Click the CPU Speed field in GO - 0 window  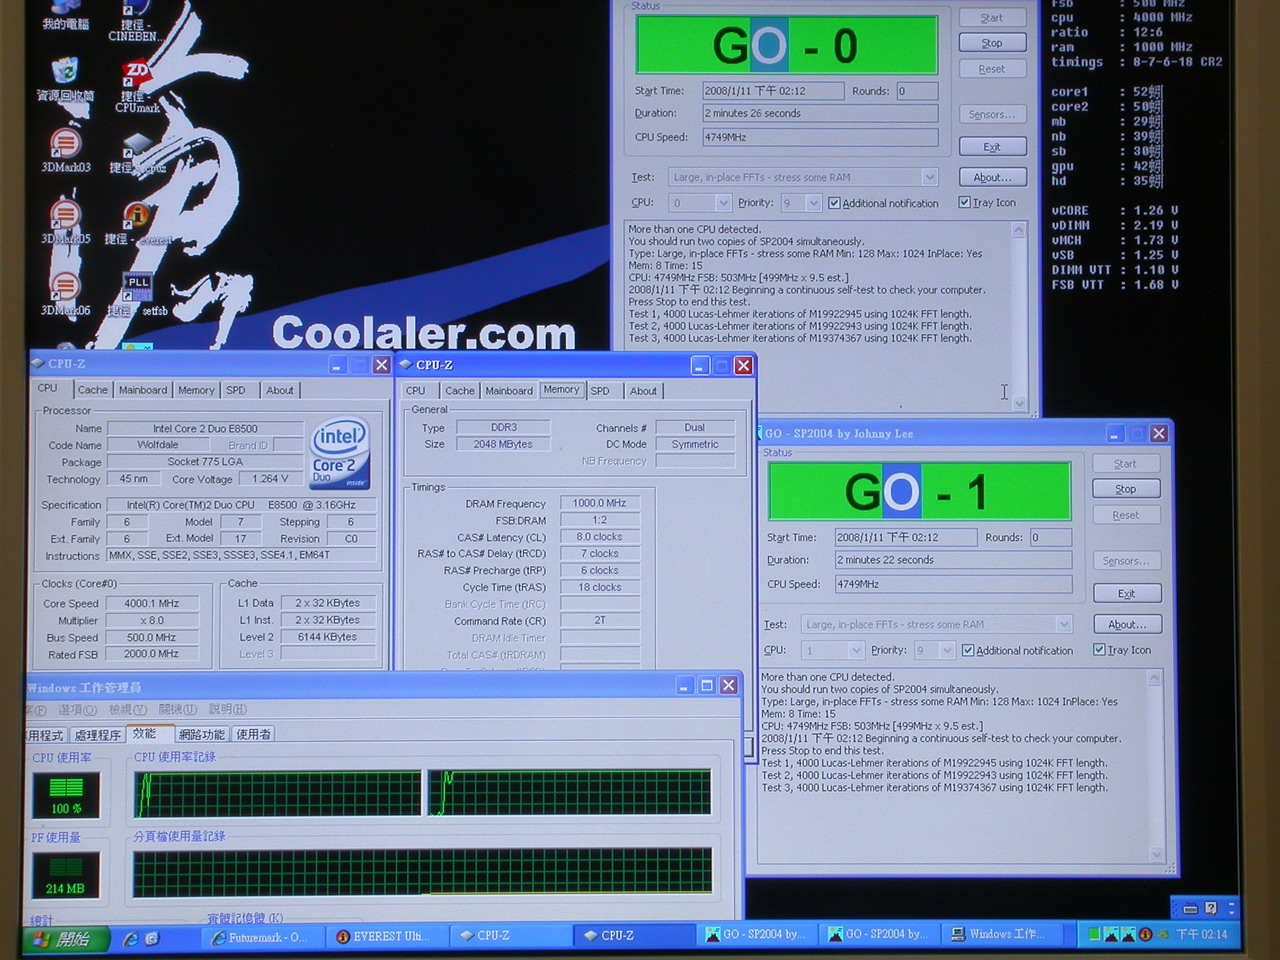pyautogui.click(x=819, y=137)
